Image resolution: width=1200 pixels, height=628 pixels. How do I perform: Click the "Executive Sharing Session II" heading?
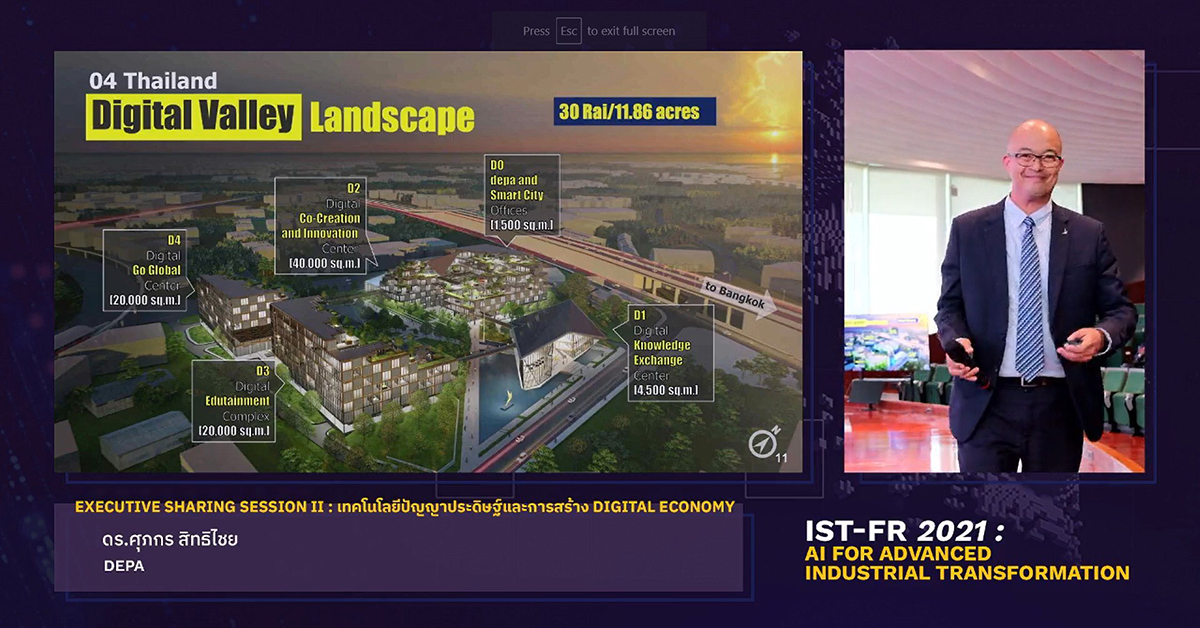coord(404,507)
